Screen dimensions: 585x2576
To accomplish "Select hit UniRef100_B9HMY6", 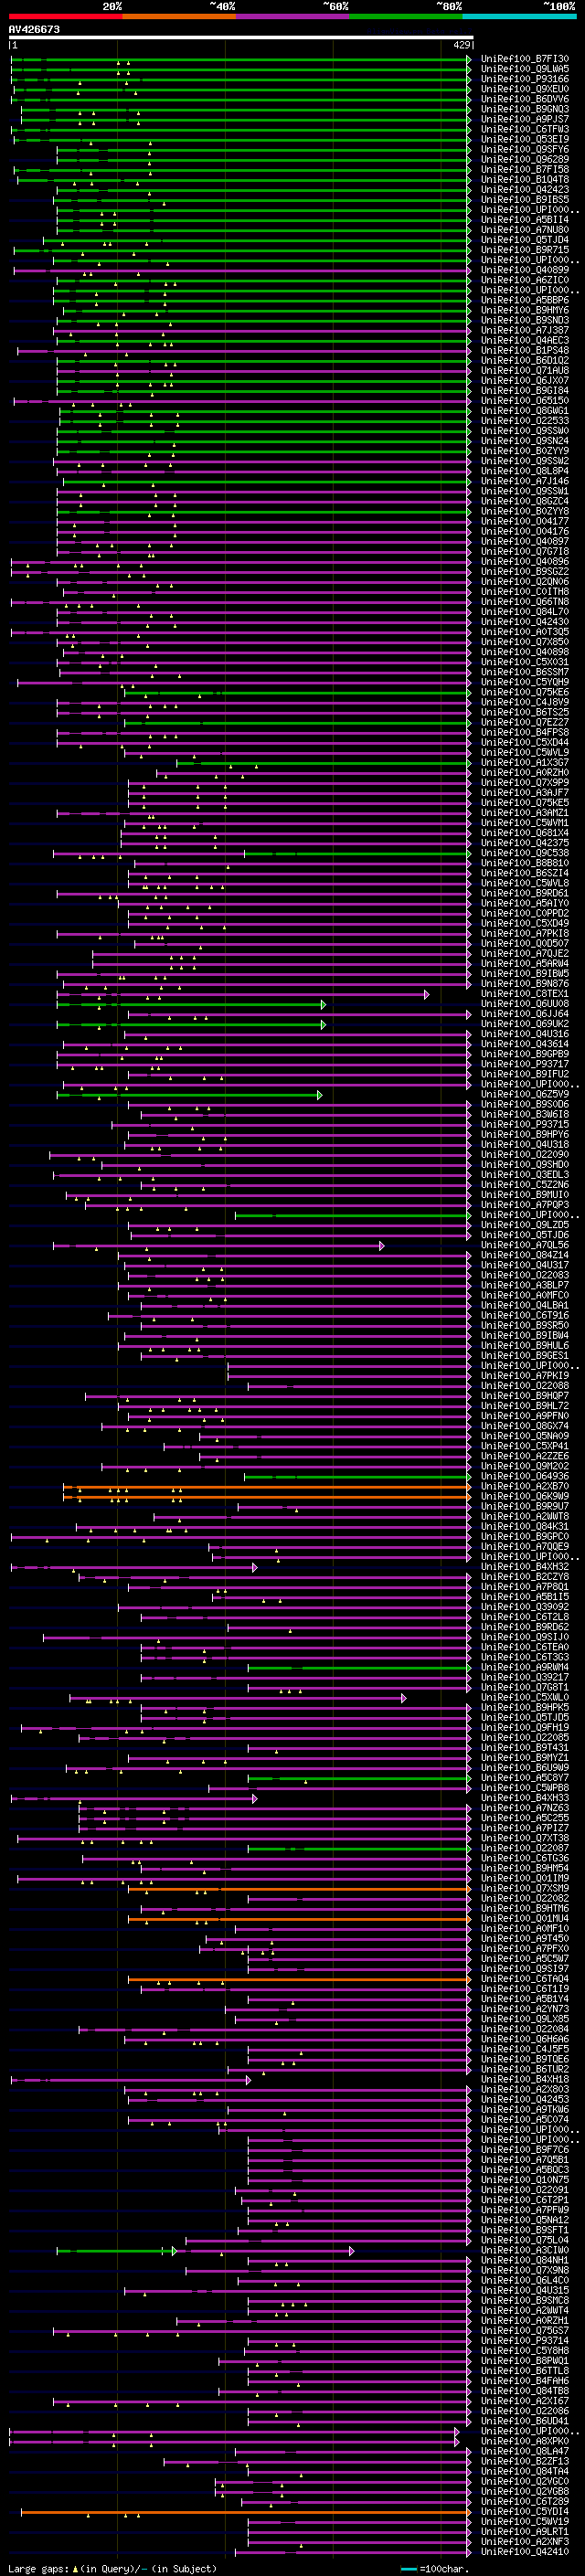I will pyautogui.click(x=525, y=310).
